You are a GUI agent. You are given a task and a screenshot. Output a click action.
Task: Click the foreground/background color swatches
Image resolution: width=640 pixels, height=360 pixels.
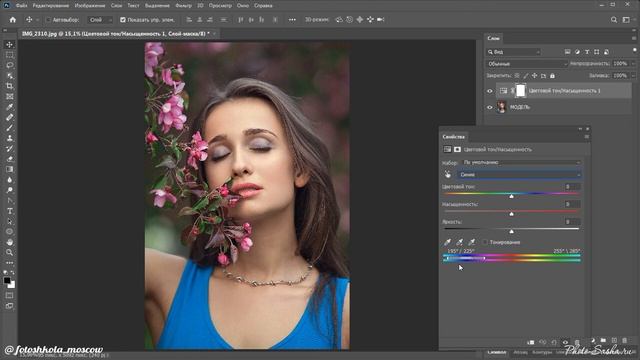pyautogui.click(x=9, y=282)
